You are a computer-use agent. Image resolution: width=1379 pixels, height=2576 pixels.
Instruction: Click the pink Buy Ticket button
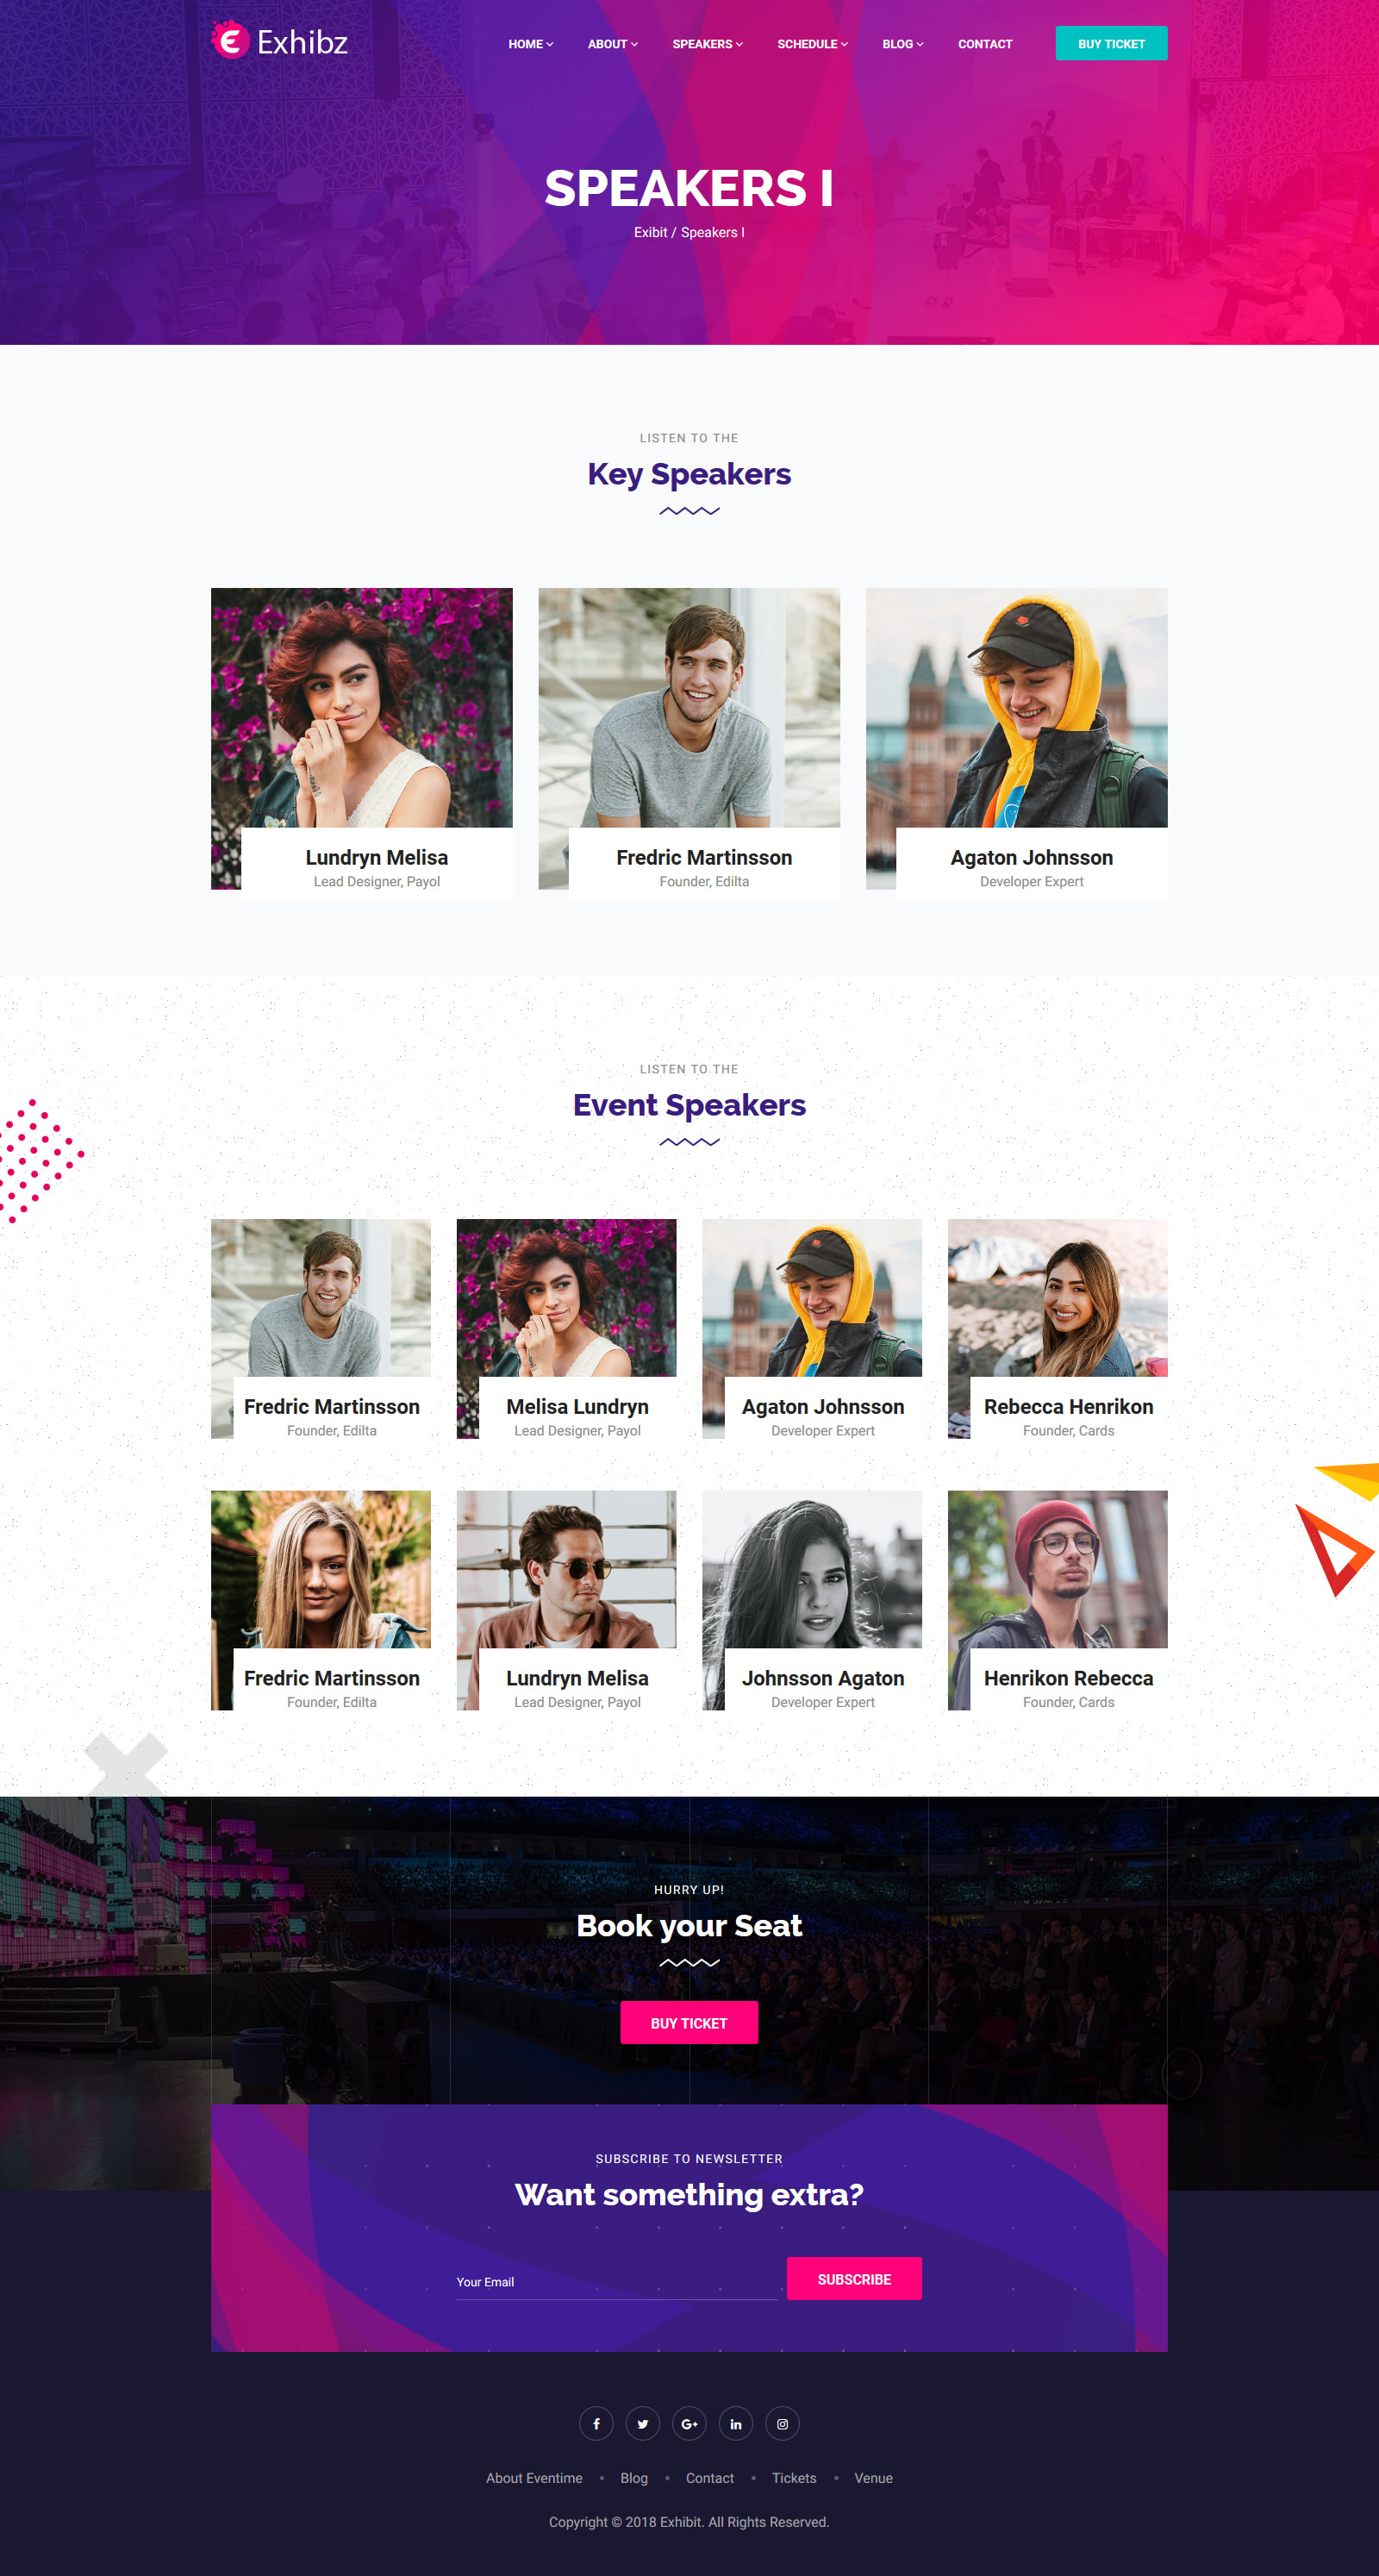(x=689, y=2022)
